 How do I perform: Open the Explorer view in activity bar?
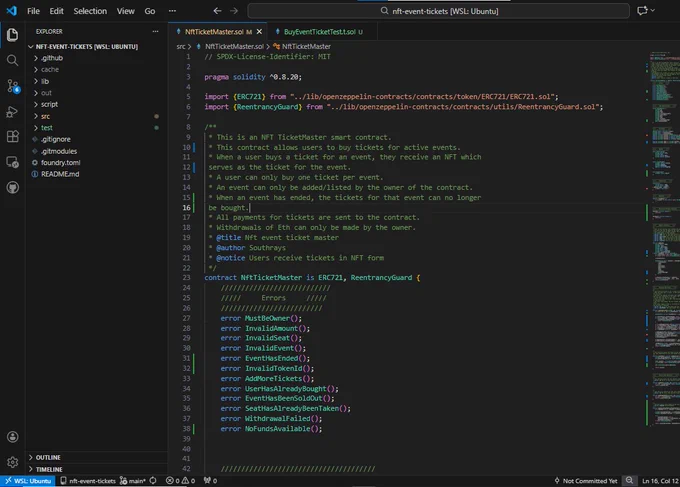13,35
